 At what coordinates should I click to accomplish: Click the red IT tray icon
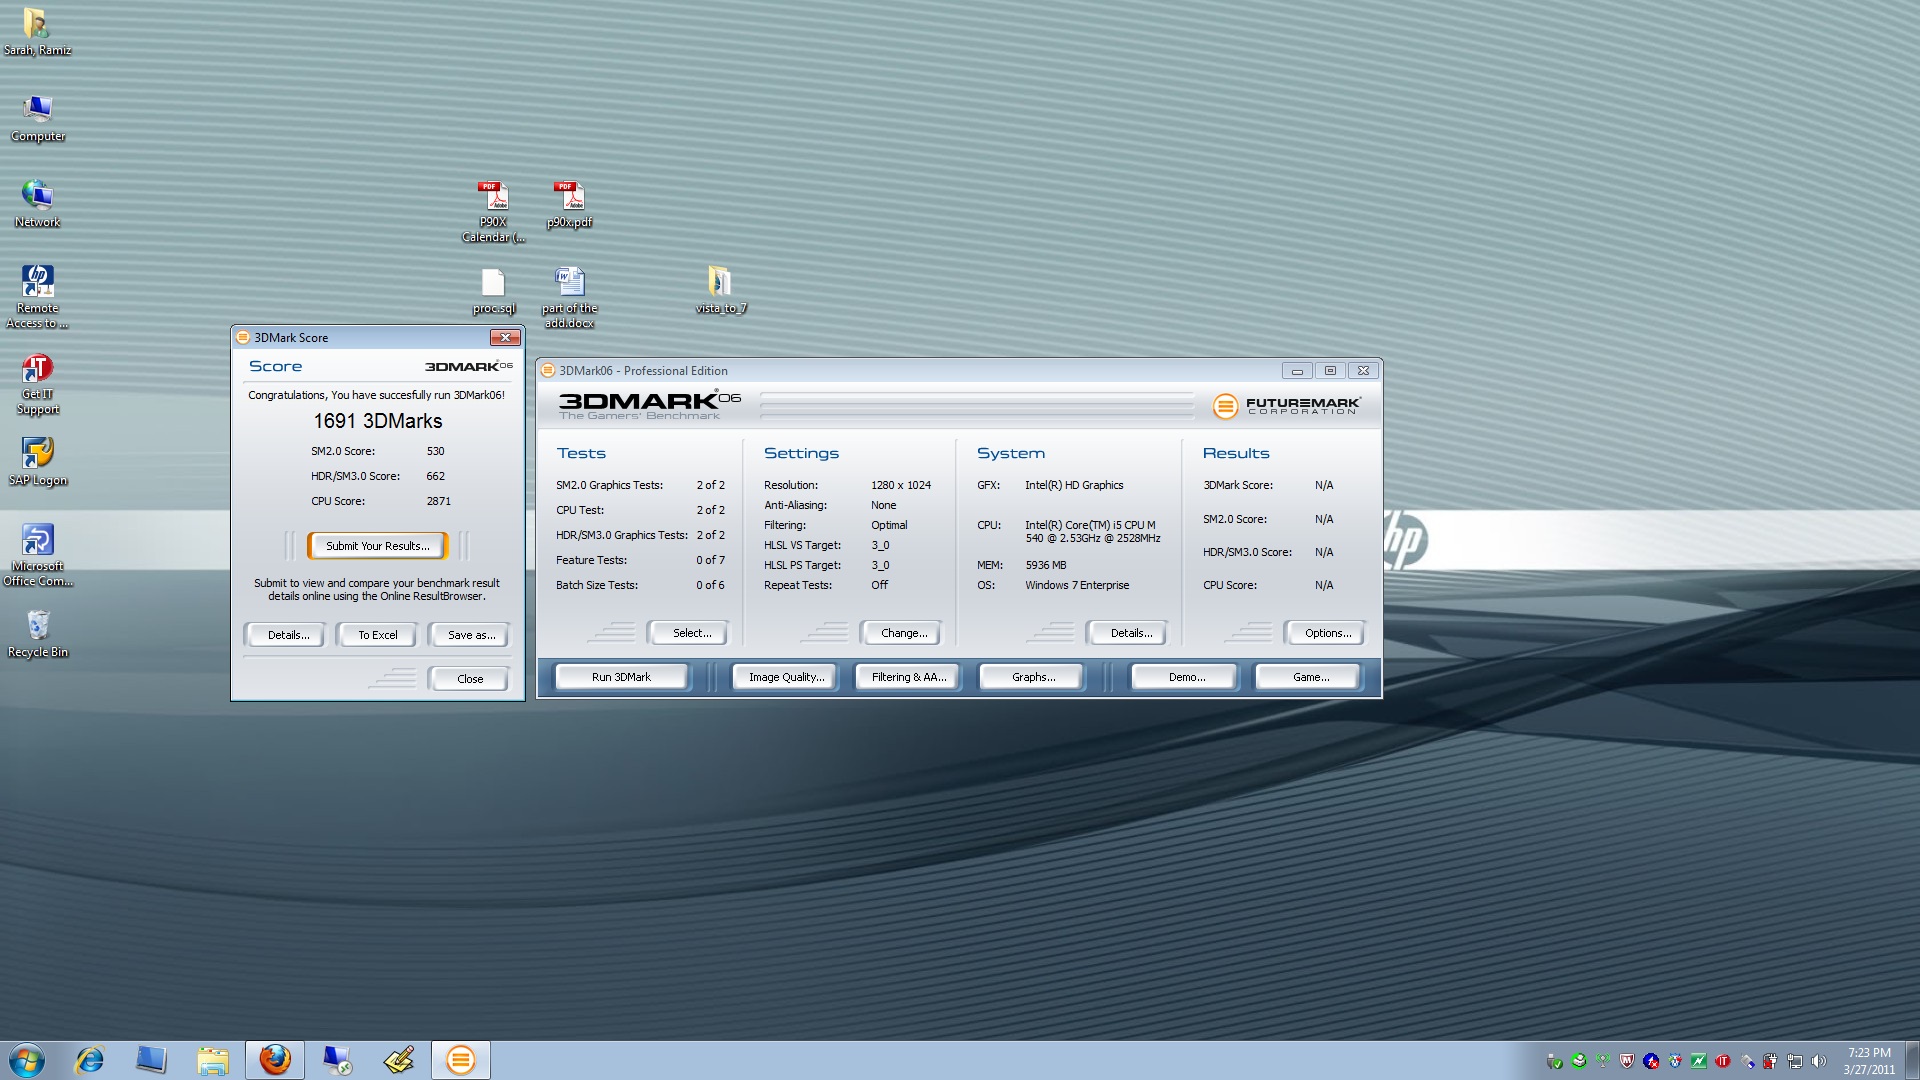(1723, 1061)
